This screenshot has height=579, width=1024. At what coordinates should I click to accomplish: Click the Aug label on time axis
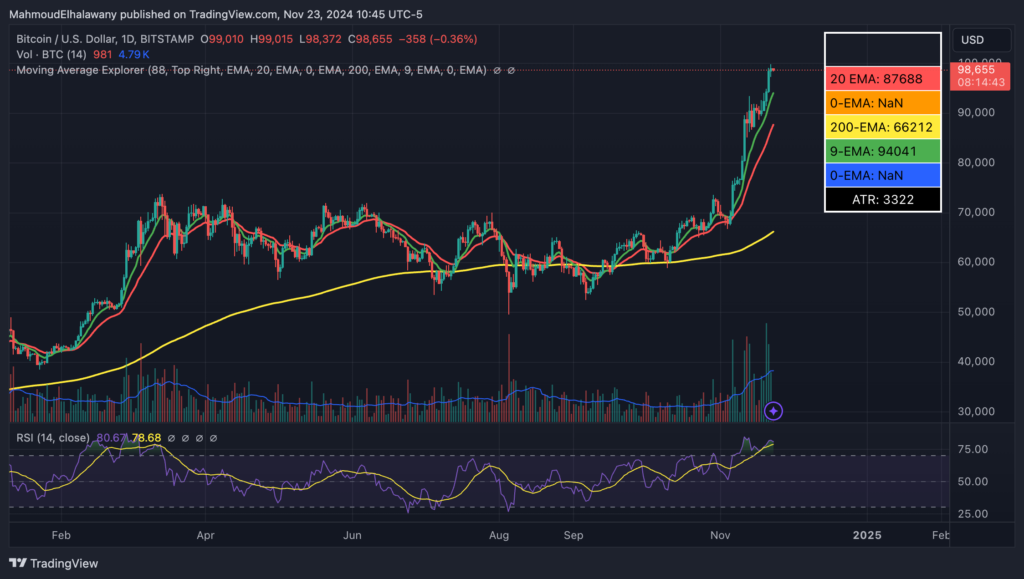(499, 535)
